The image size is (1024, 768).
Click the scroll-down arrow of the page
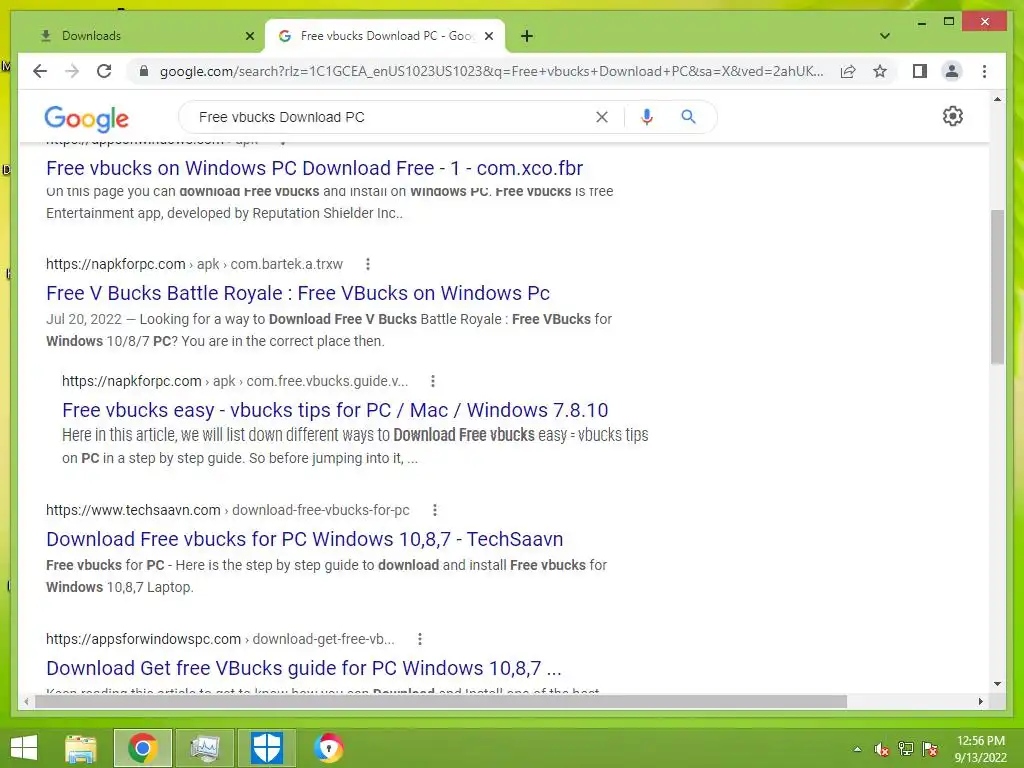[997, 684]
